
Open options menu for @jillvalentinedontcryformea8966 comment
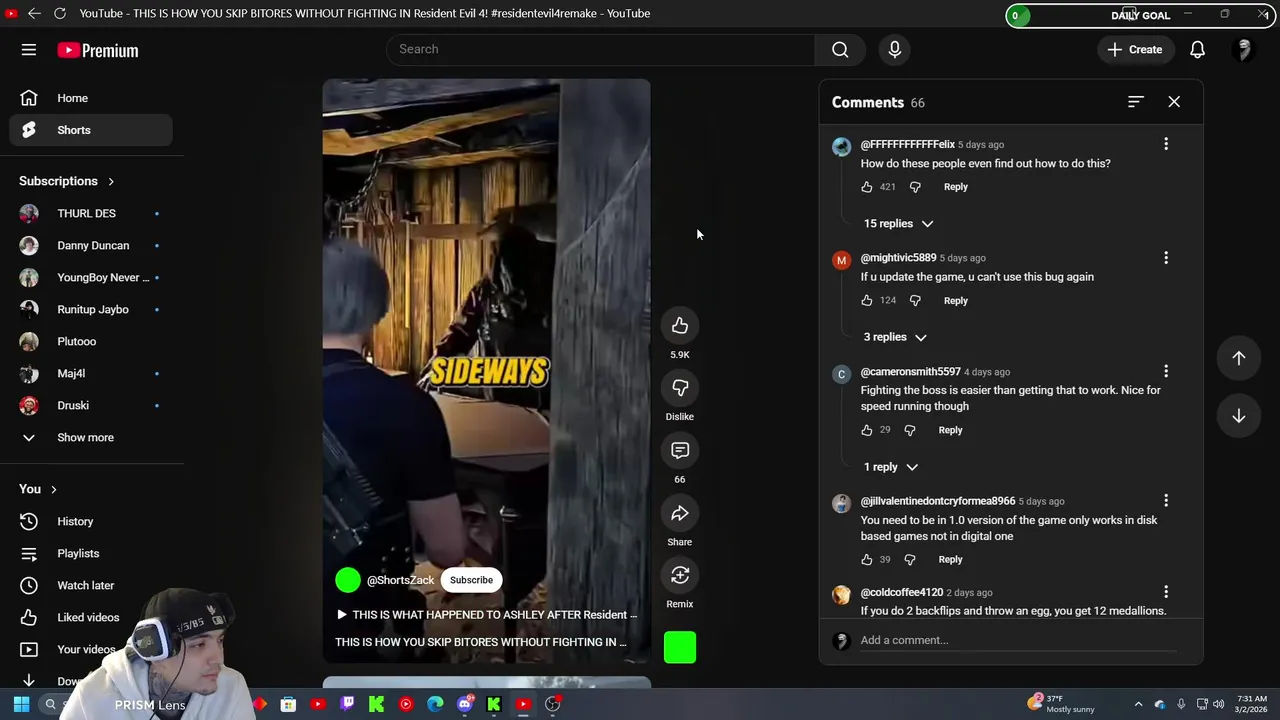pyautogui.click(x=1166, y=500)
